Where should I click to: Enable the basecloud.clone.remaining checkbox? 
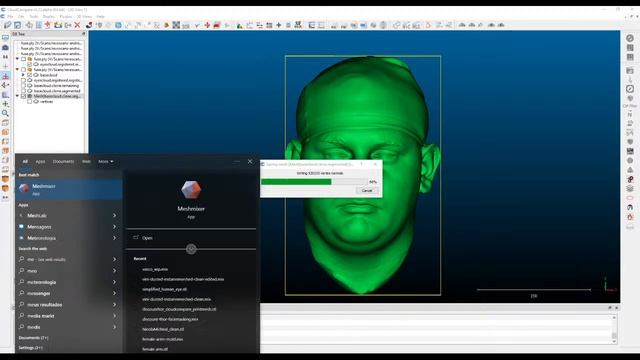23,86
